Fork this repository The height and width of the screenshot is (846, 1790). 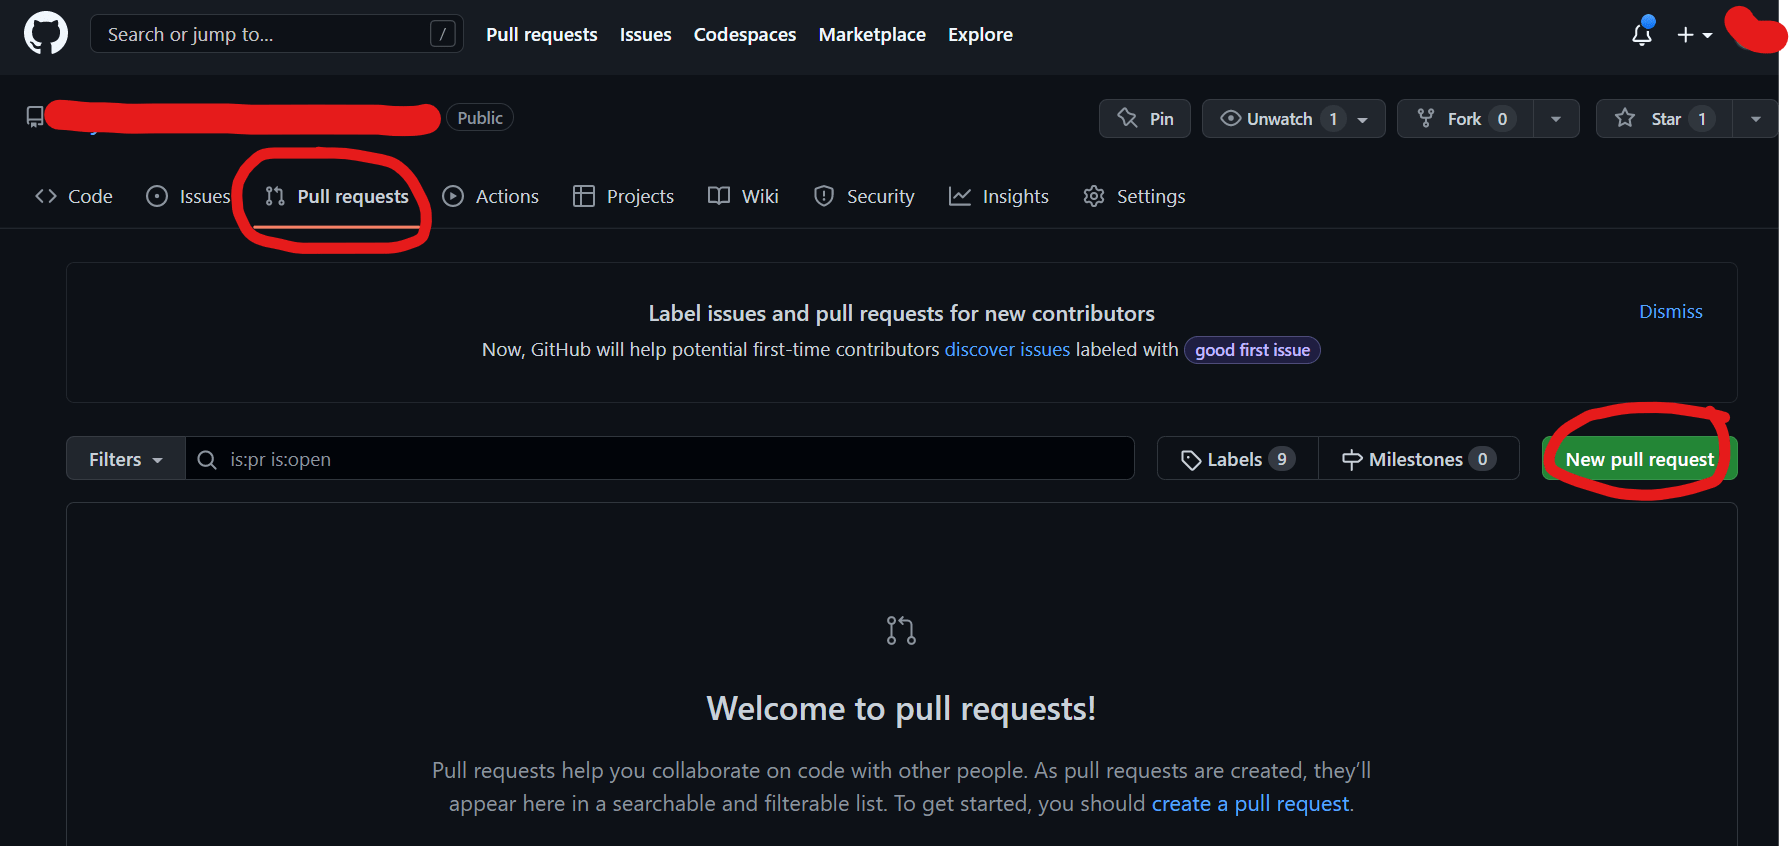(1465, 118)
